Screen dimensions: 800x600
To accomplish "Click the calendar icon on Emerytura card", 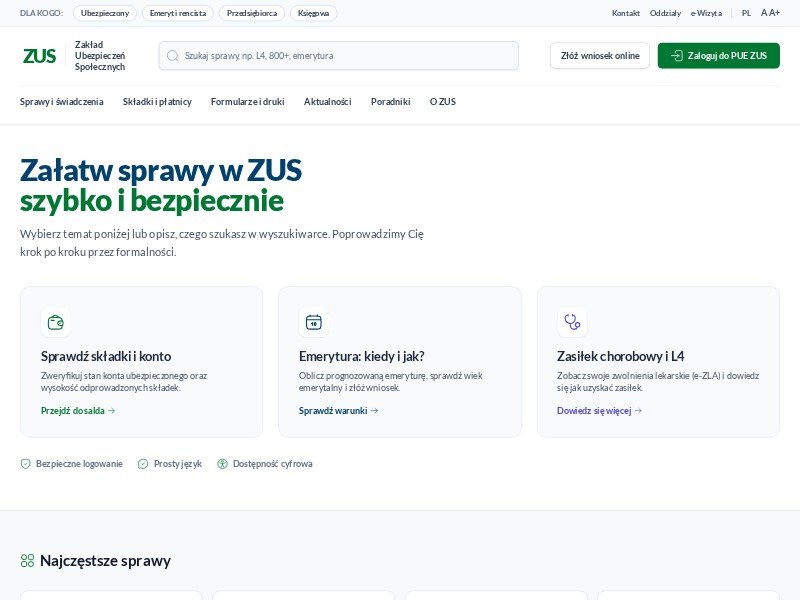I will (313, 322).
